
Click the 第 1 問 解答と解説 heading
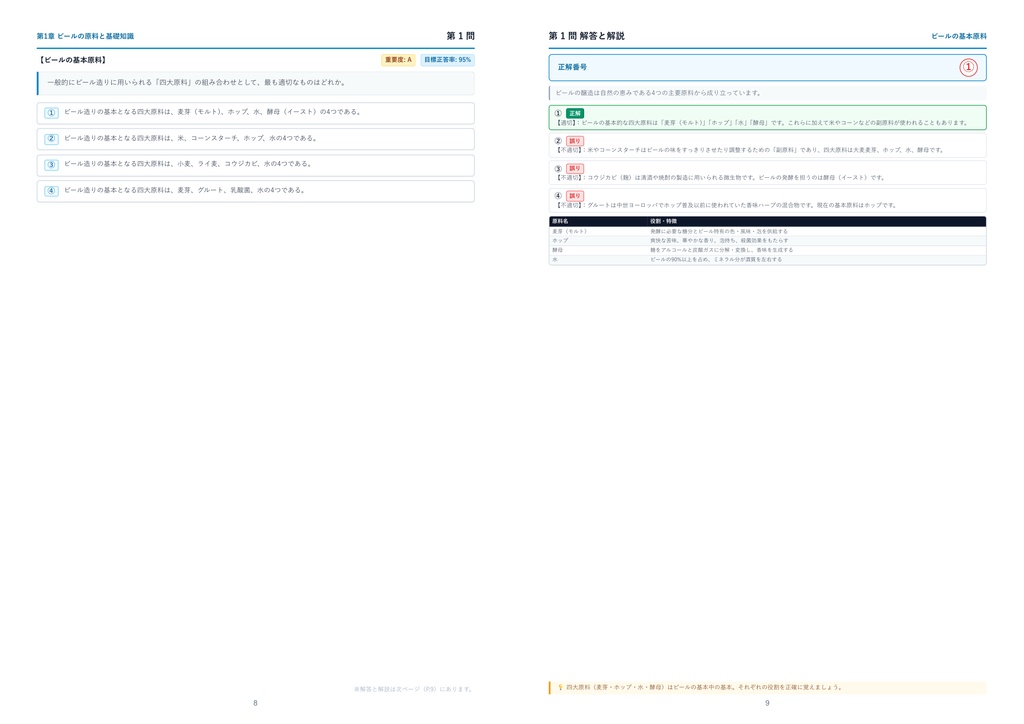[x=586, y=36]
